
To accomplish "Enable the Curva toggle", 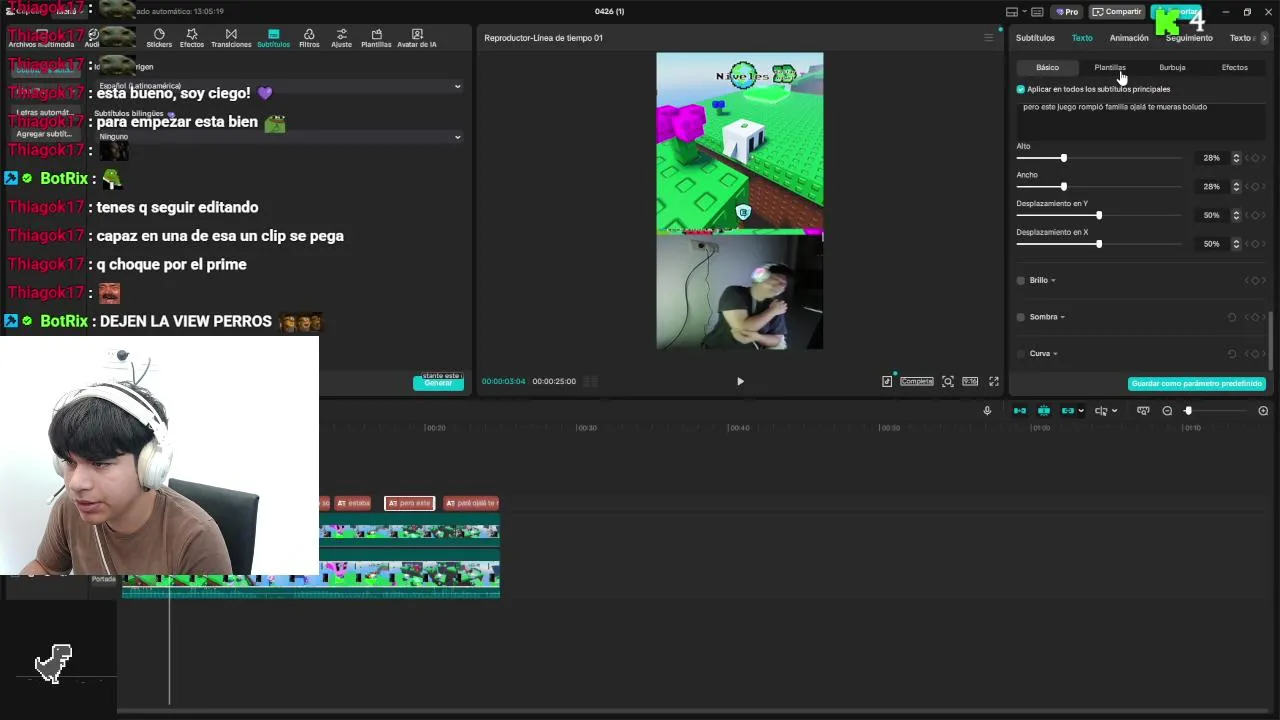I will 1021,354.
